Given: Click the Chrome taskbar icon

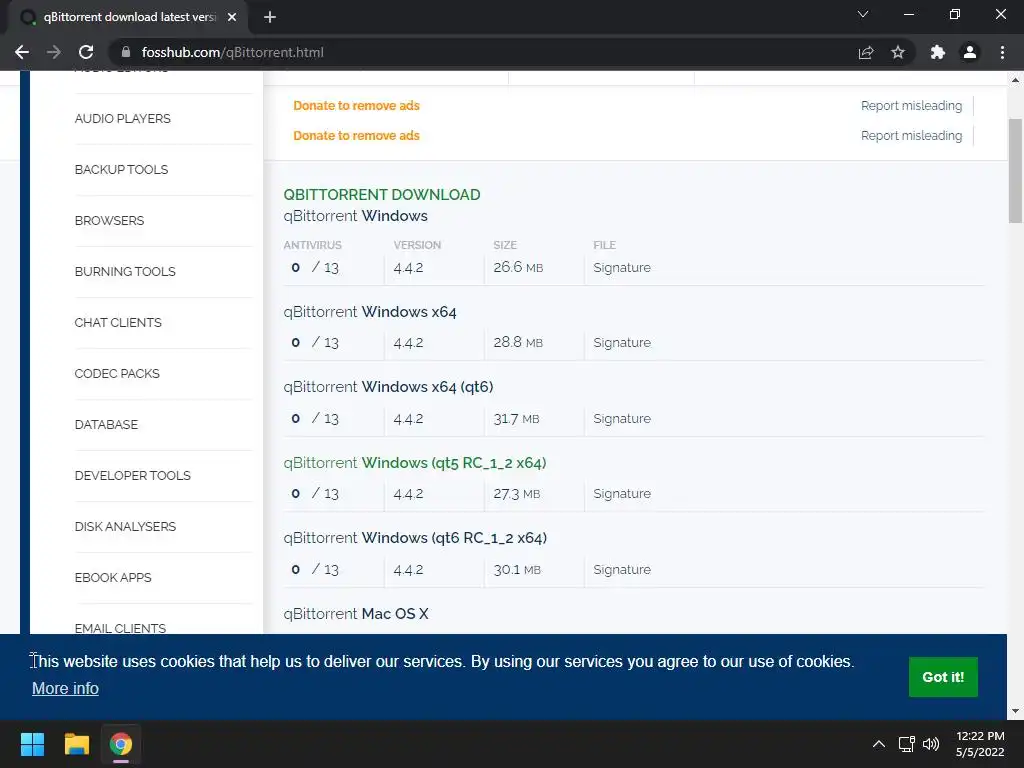Looking at the screenshot, I should click(x=121, y=744).
